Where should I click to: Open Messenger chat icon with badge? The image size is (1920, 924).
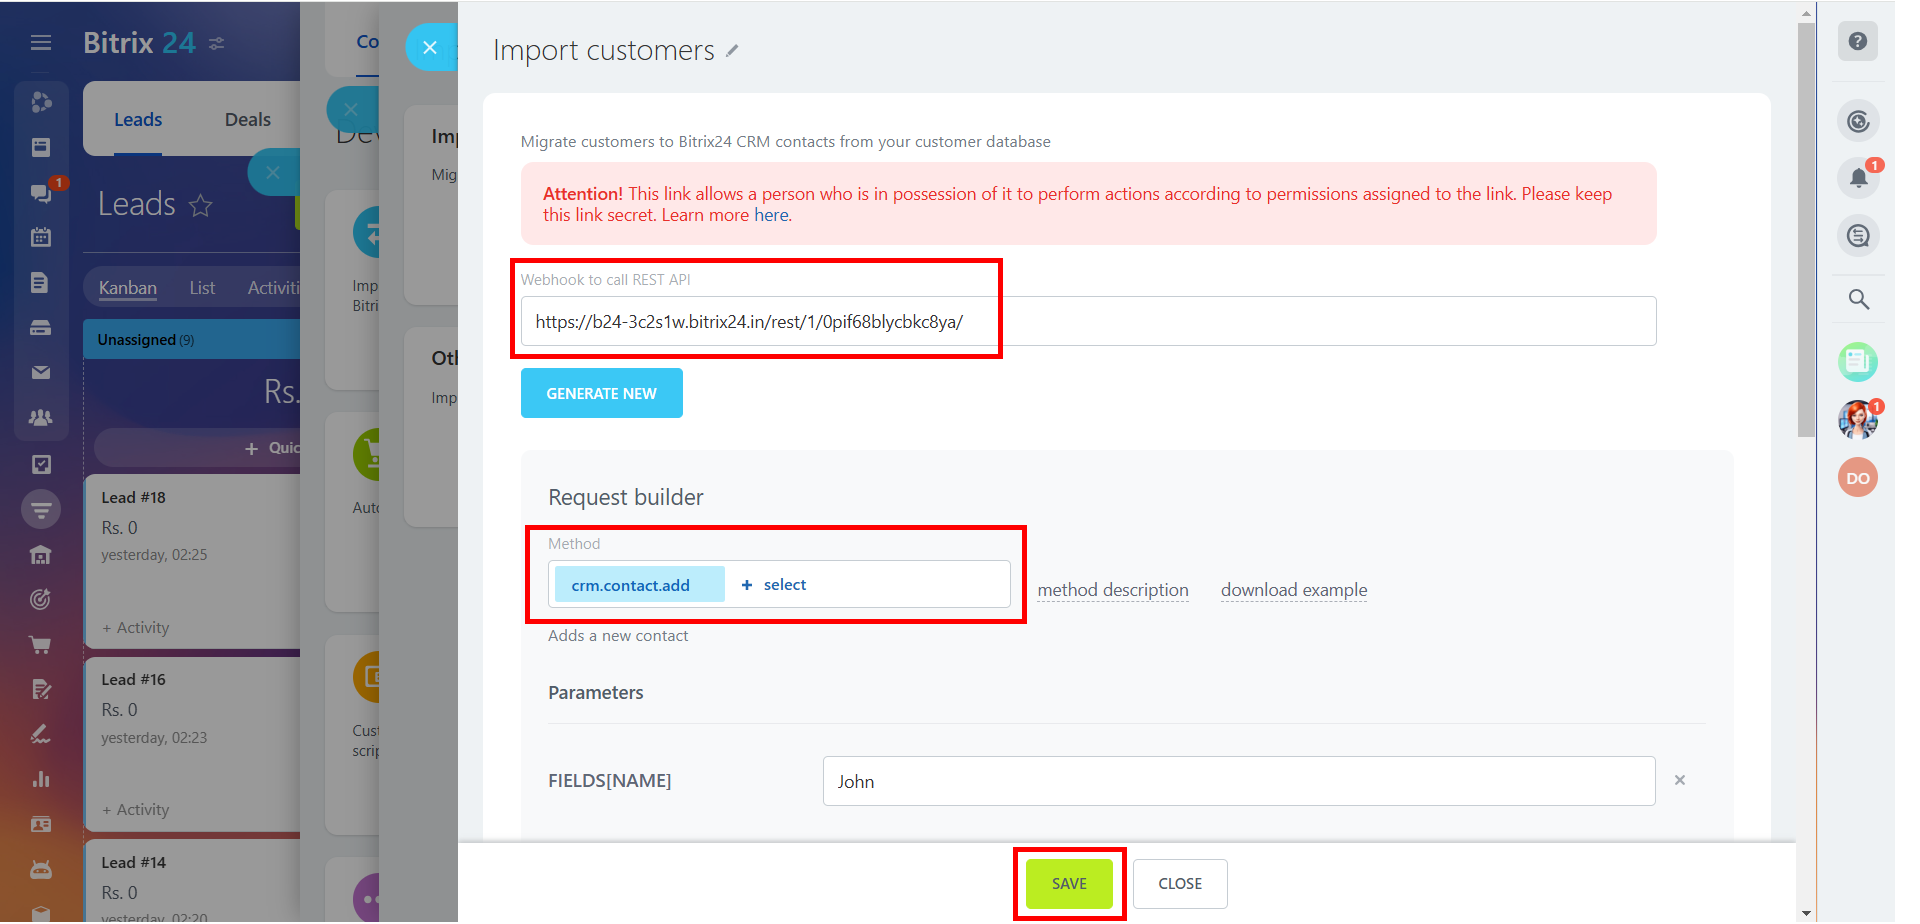point(41,192)
